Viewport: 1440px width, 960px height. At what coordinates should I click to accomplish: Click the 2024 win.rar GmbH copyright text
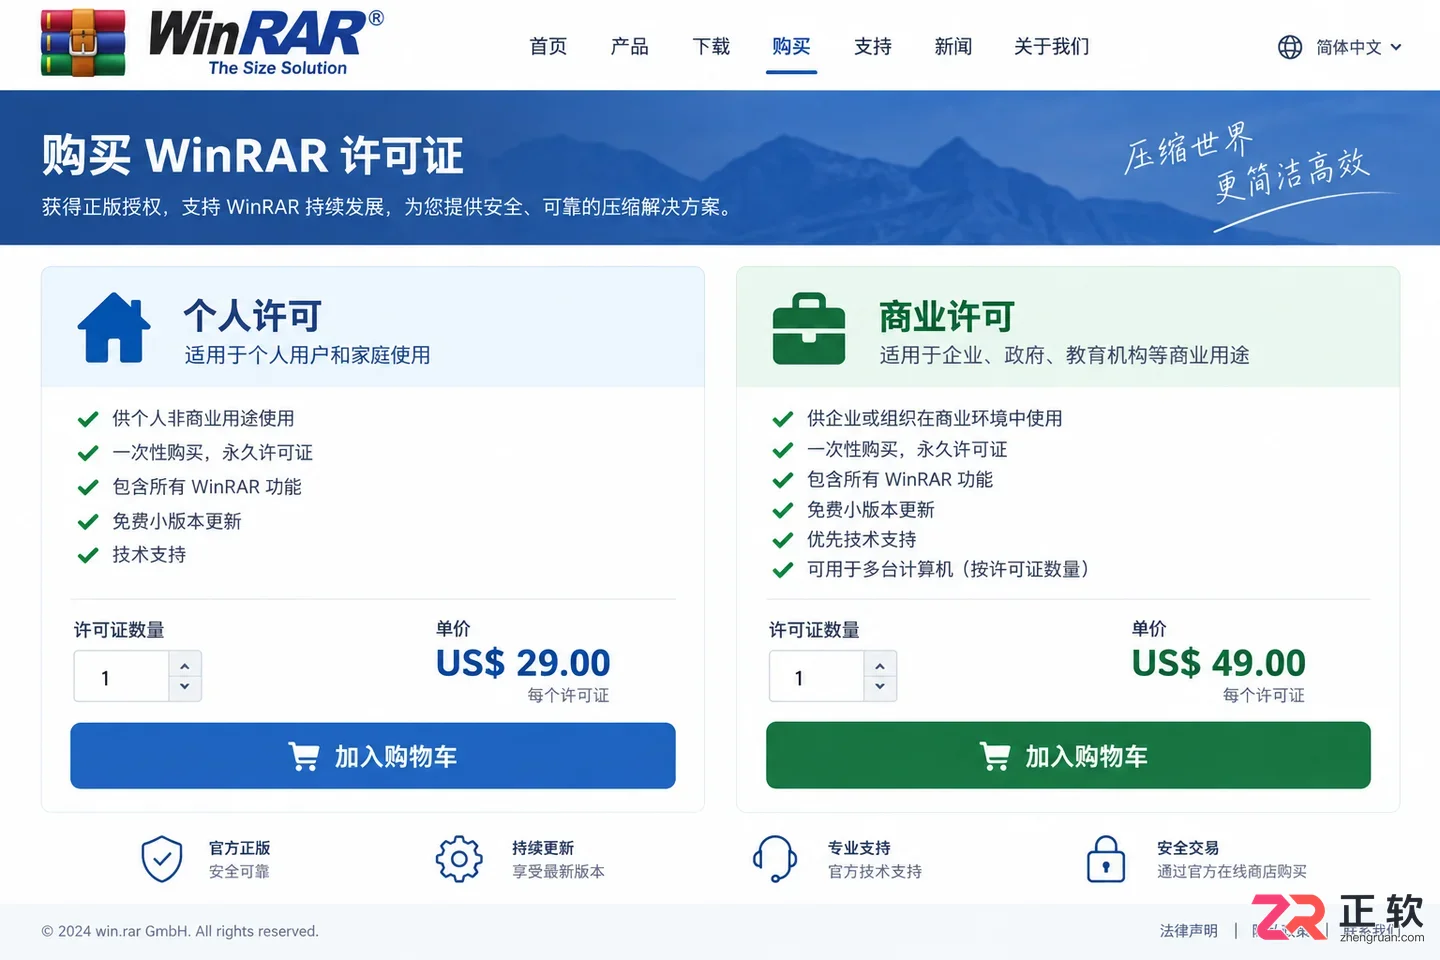(x=180, y=931)
